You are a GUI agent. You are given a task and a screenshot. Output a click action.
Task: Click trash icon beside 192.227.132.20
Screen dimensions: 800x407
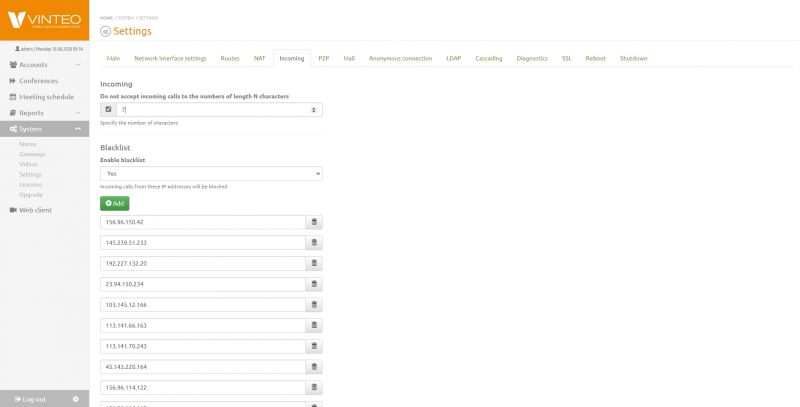[314, 263]
